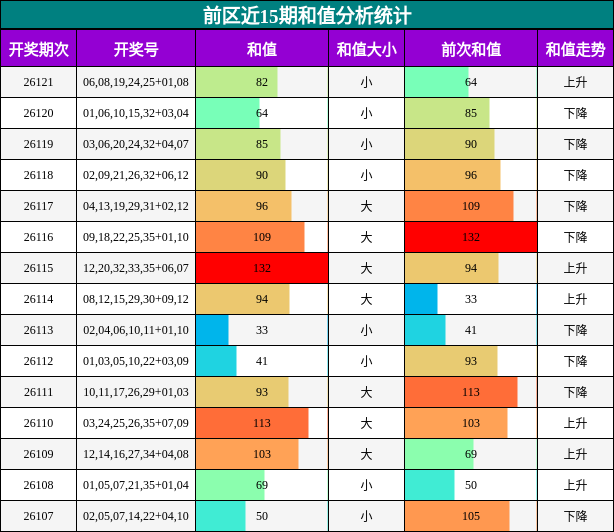This screenshot has width=614, height=532.
Task: Select the '前次和值' column header
Action: [x=471, y=49]
